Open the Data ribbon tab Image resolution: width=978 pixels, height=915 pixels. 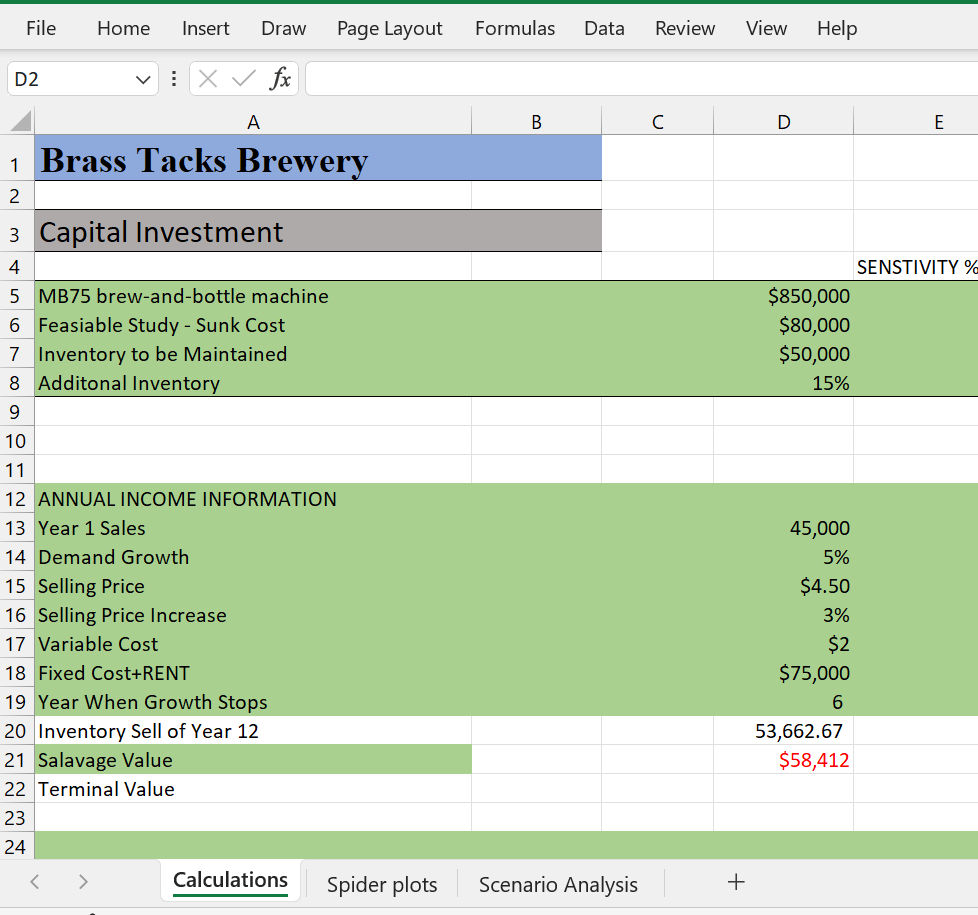pyautogui.click(x=604, y=28)
